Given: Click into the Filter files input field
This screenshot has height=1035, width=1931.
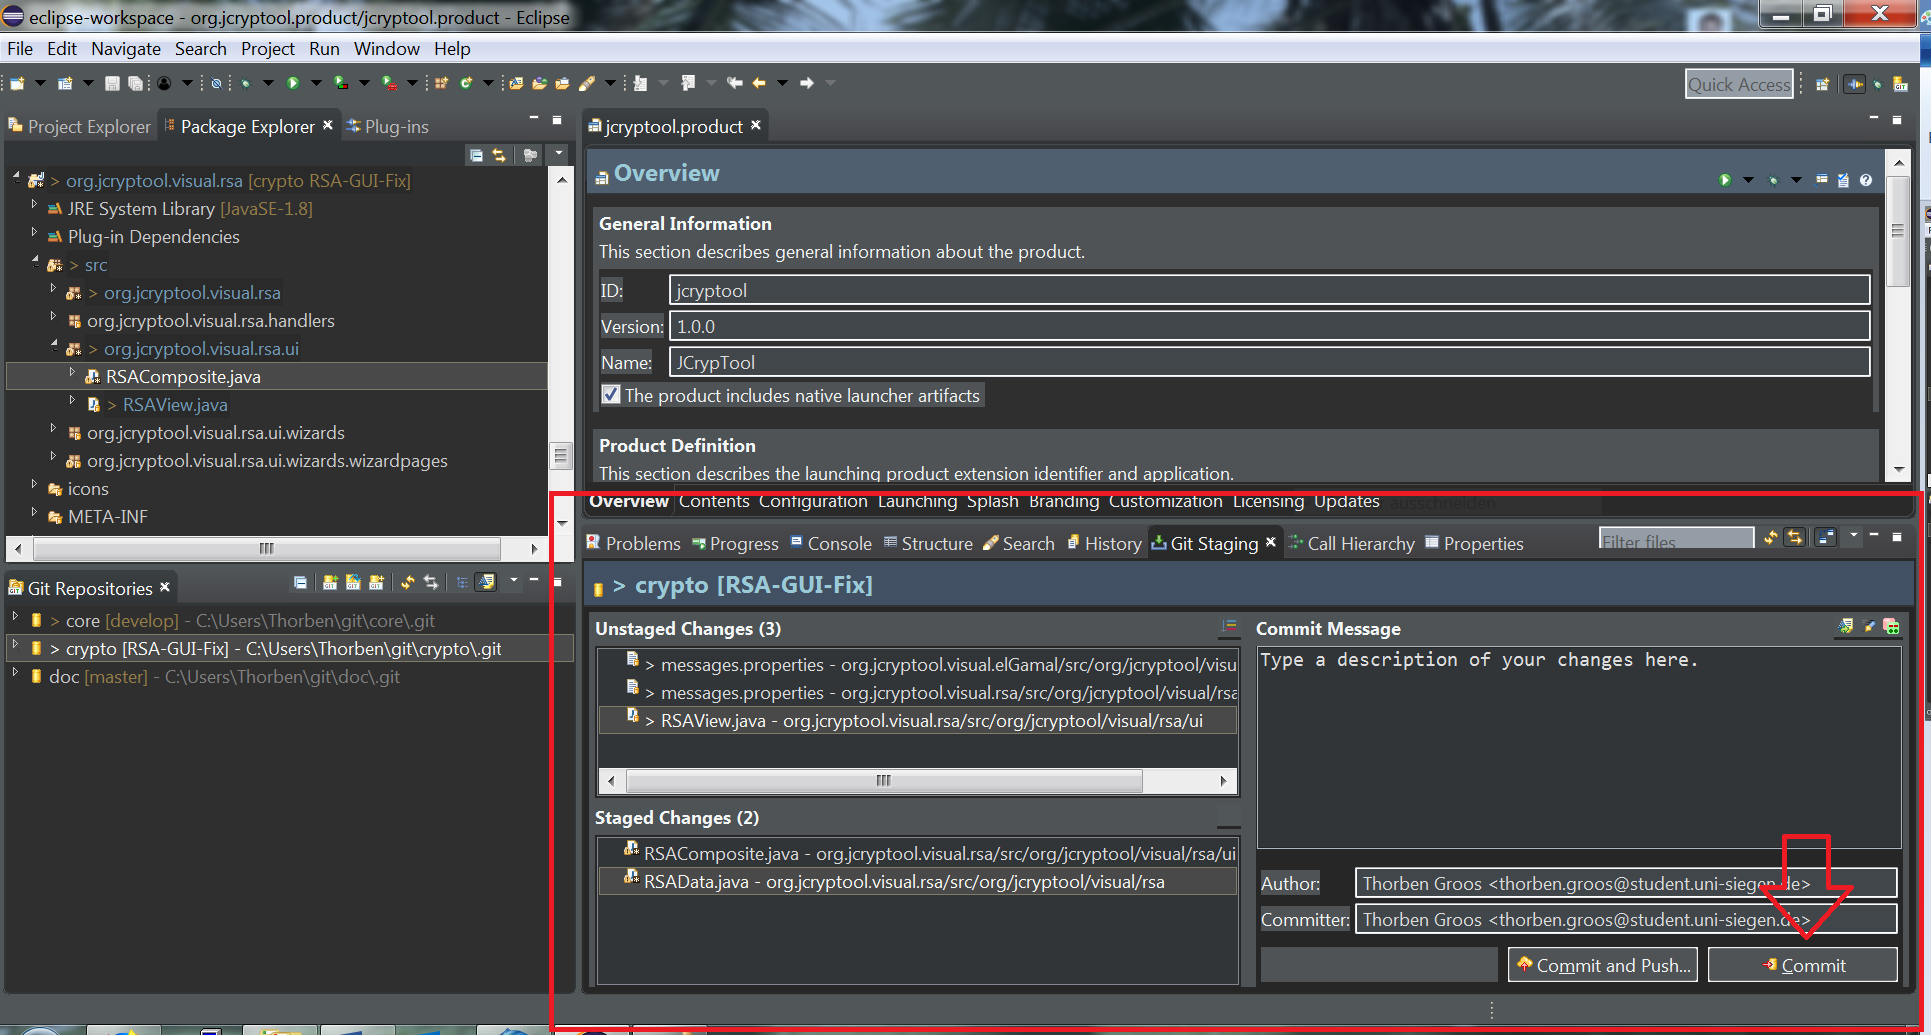Looking at the screenshot, I should pyautogui.click(x=1677, y=540).
